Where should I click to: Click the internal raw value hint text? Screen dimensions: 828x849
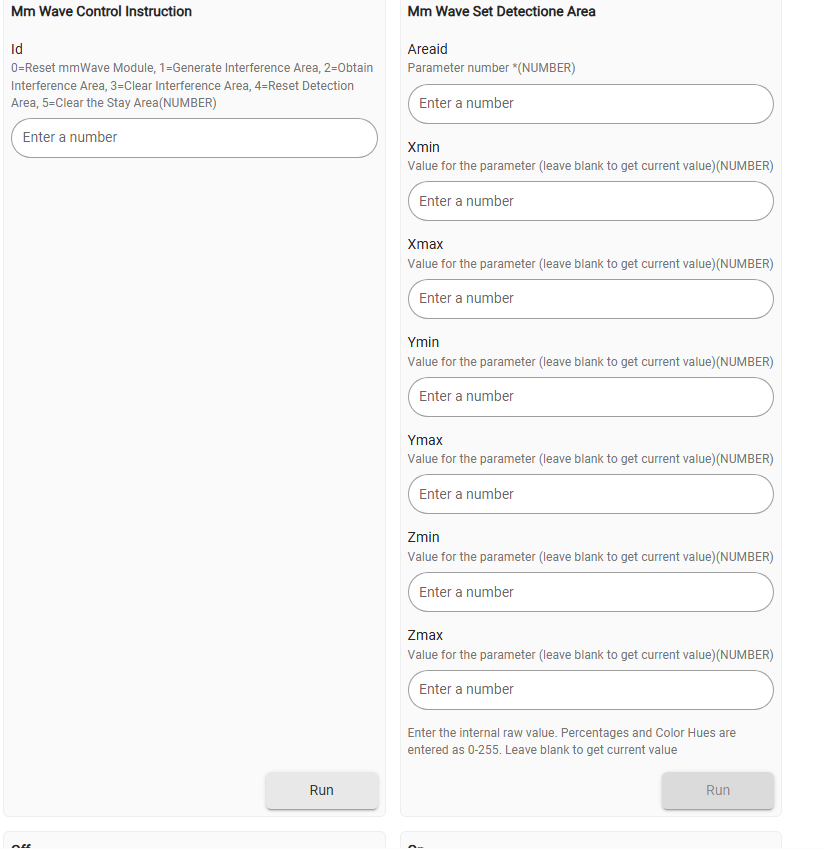(571, 741)
